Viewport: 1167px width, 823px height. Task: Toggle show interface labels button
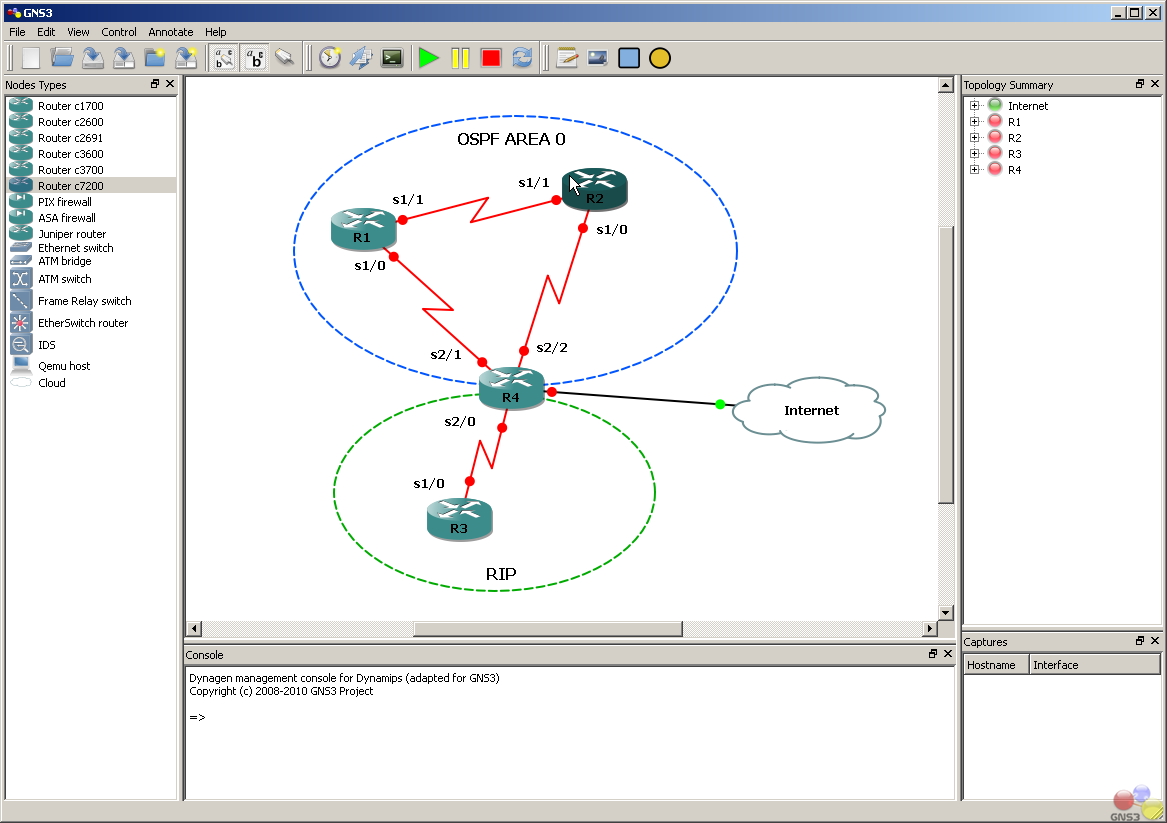coord(224,58)
